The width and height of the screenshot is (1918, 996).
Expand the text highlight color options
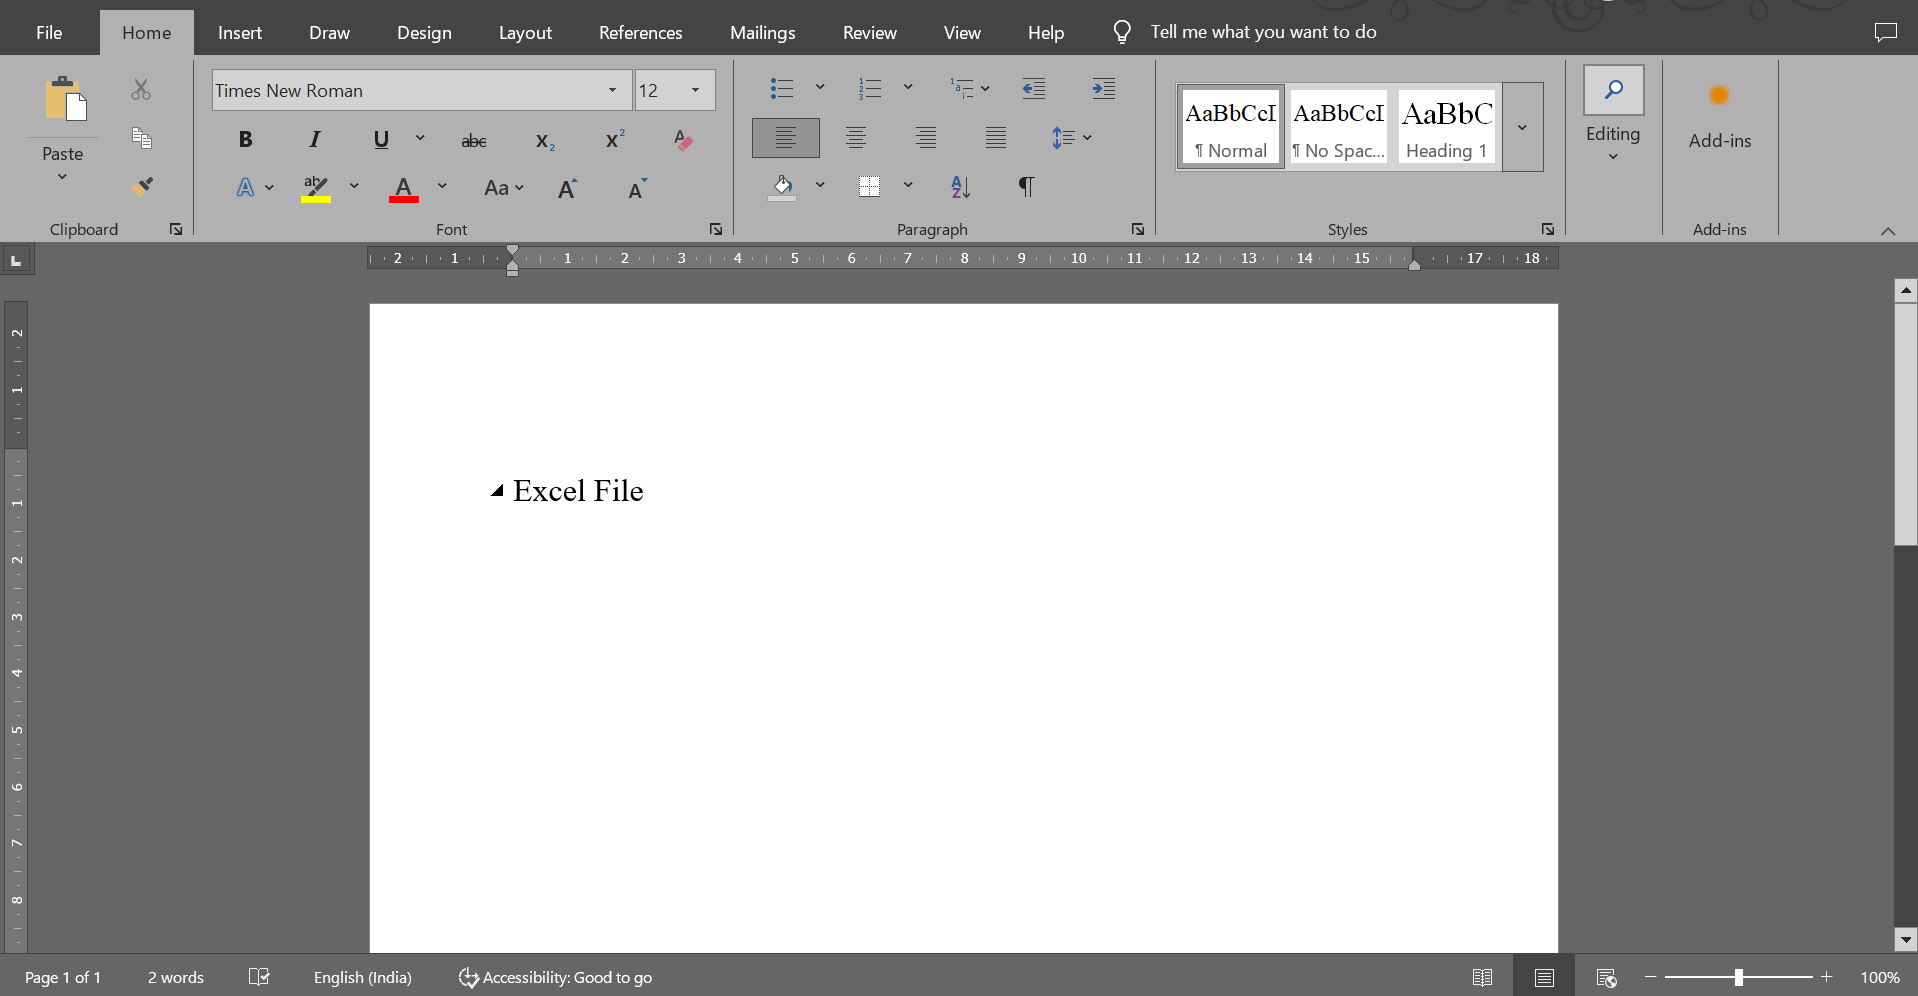pyautogui.click(x=353, y=186)
